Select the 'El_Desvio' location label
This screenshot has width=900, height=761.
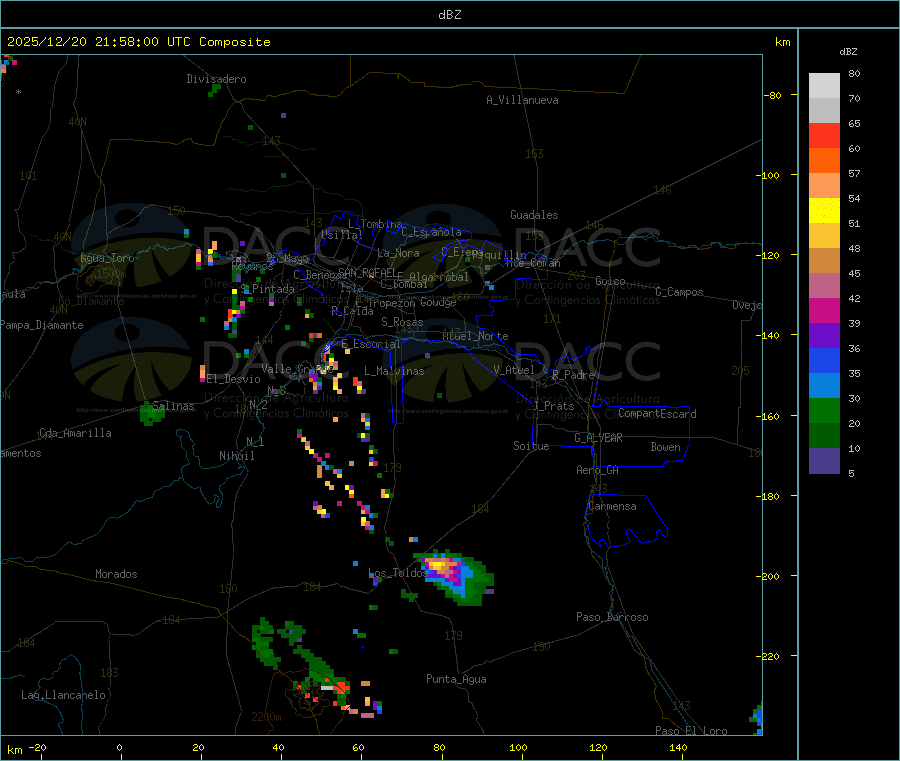click(x=234, y=379)
